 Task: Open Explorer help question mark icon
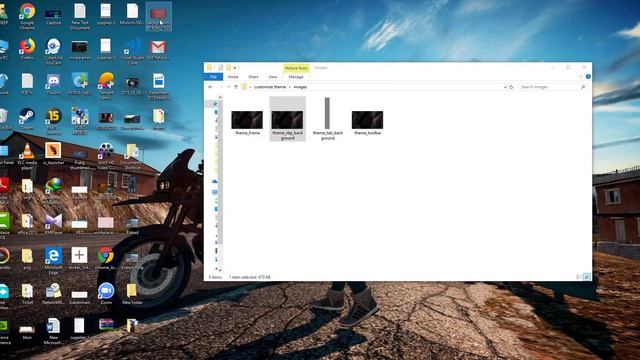pyautogui.click(x=588, y=76)
